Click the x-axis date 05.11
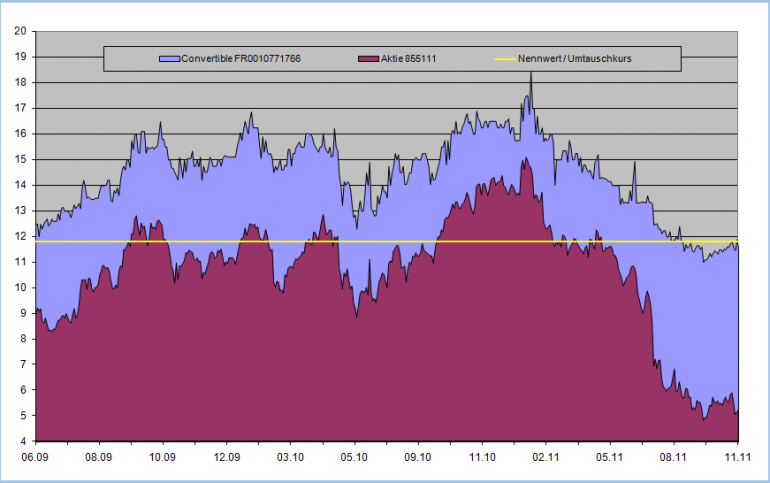 pyautogui.click(x=609, y=457)
